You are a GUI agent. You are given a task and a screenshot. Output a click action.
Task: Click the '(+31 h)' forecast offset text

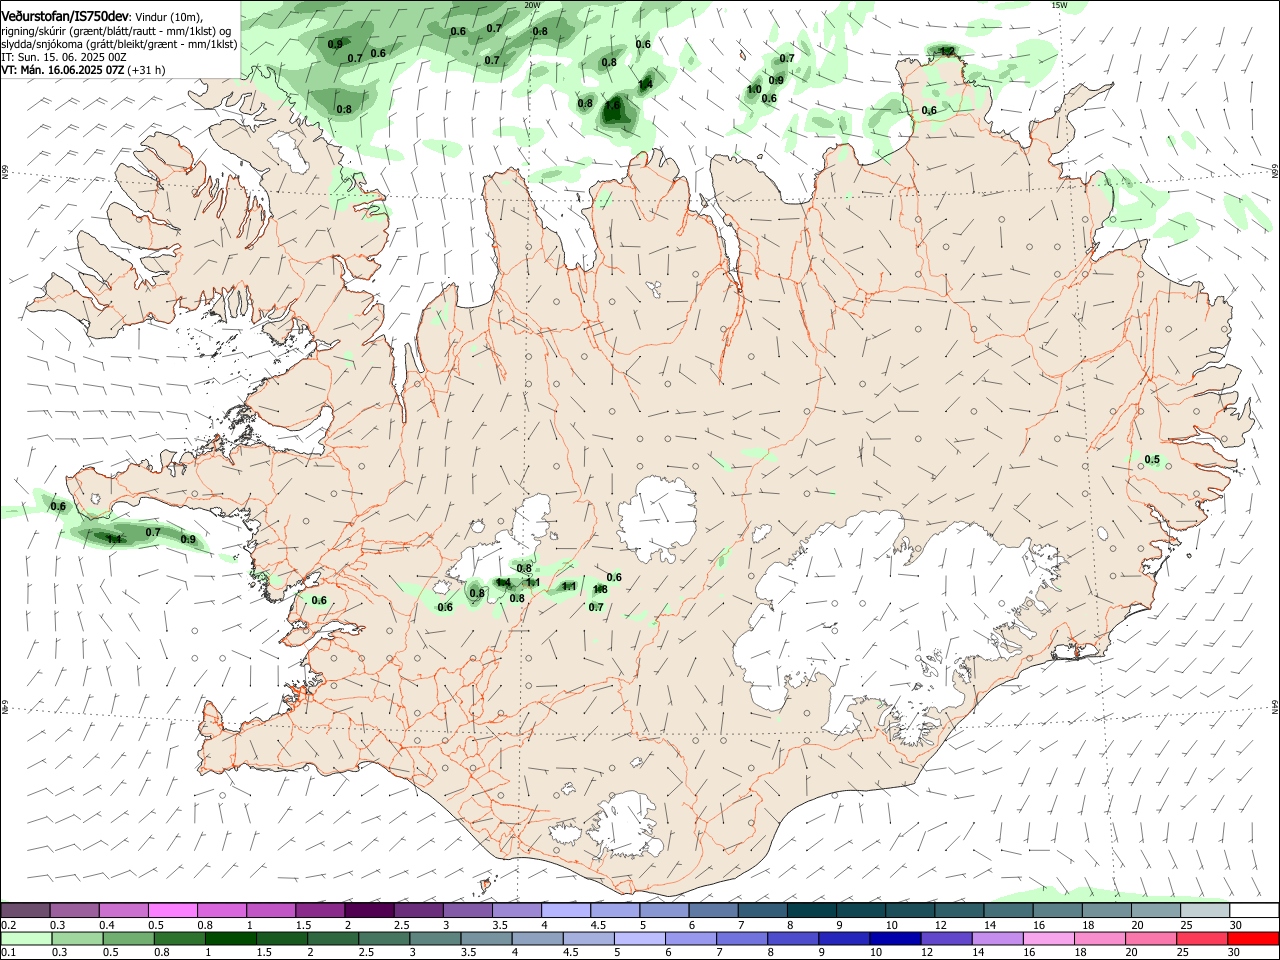coord(146,70)
